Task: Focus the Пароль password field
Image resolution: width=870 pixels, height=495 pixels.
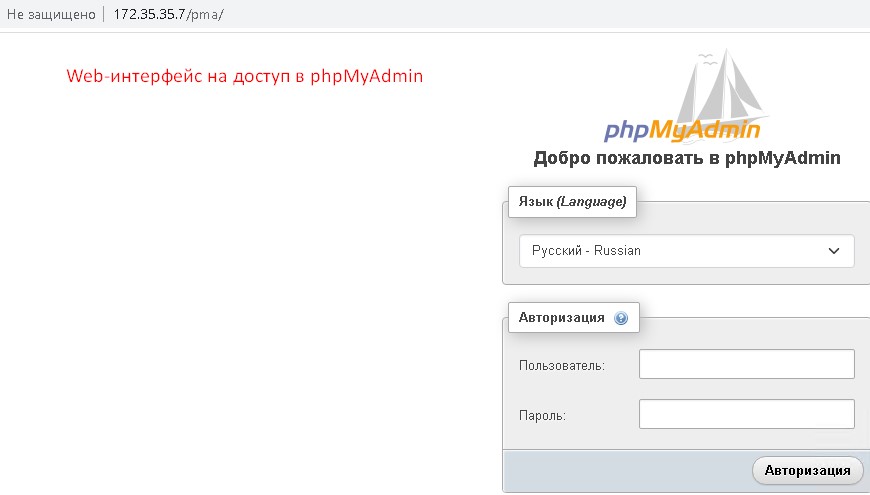Action: (746, 414)
